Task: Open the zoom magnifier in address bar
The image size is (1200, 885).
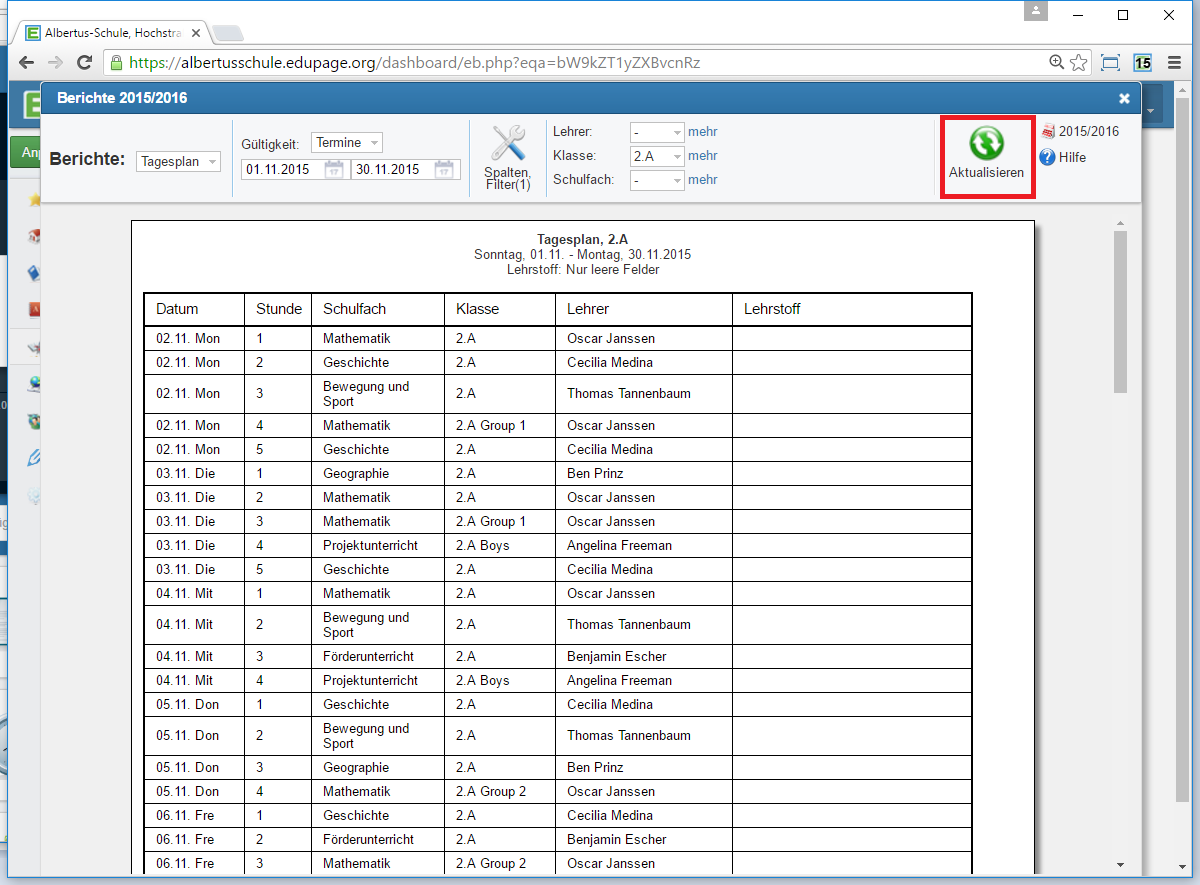Action: (x=1056, y=62)
